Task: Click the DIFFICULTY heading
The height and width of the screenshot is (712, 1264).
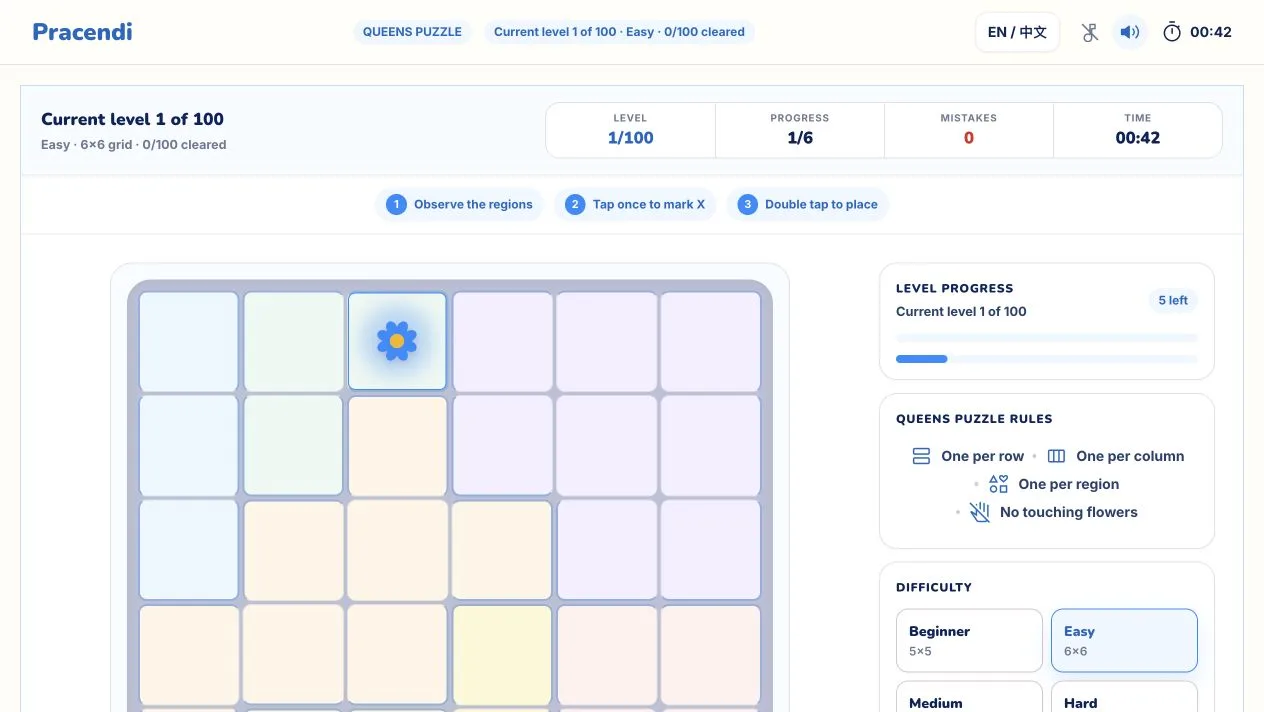Action: [x=934, y=587]
